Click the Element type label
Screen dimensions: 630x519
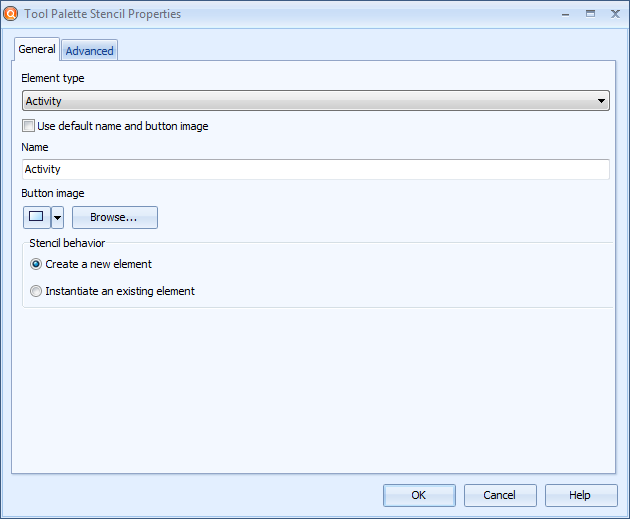(x=53, y=78)
